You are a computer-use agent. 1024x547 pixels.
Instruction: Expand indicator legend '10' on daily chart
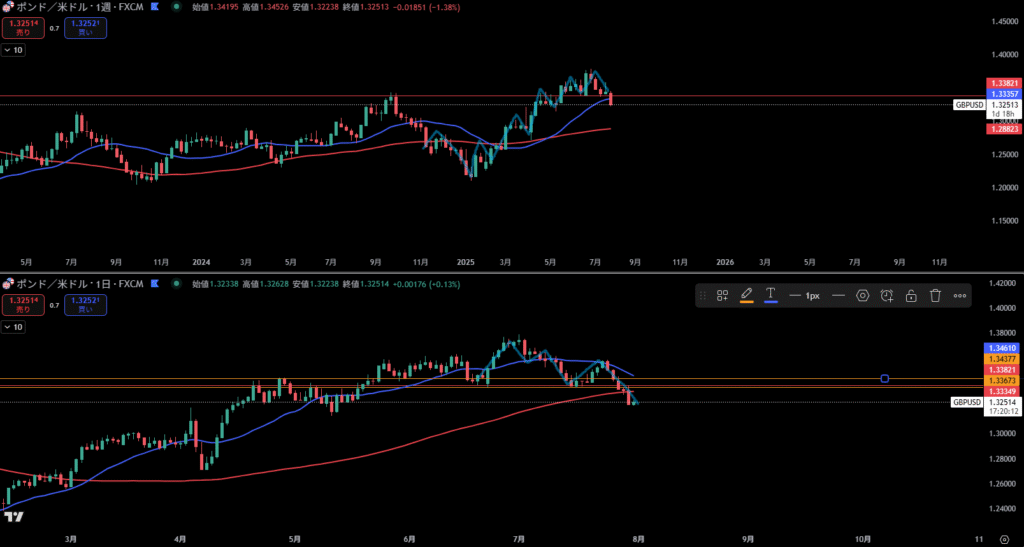(14, 327)
